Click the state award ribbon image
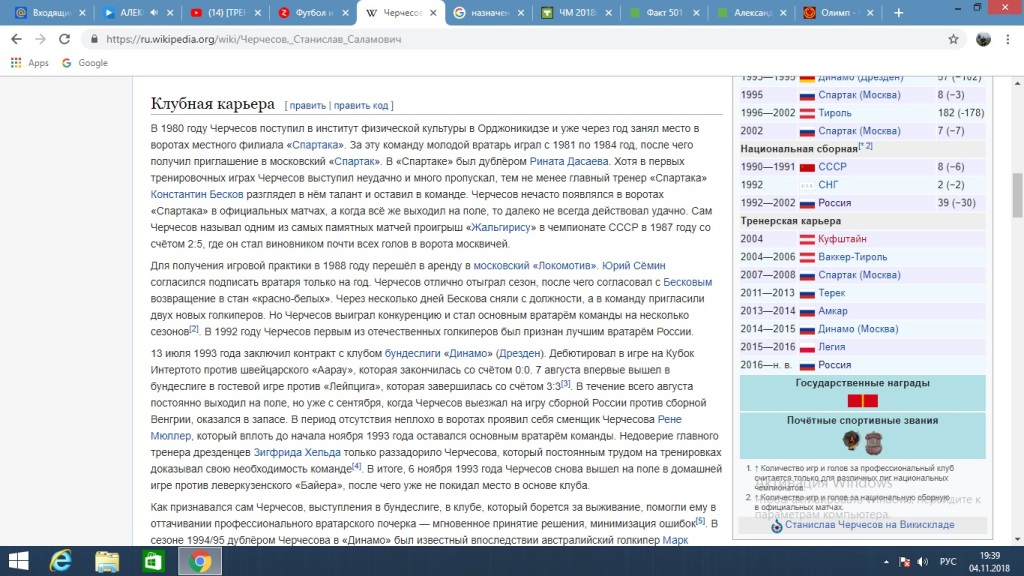The height and width of the screenshot is (576, 1024). point(863,400)
